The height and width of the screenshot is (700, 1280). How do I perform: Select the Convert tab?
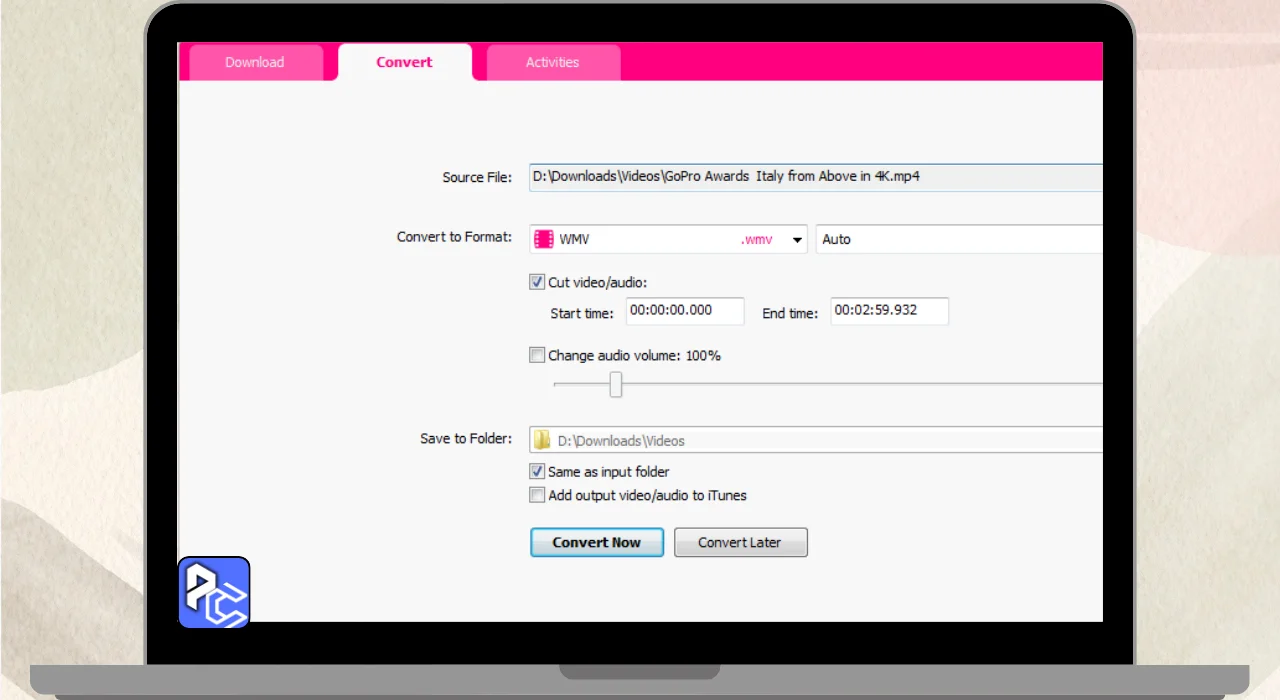tap(404, 62)
